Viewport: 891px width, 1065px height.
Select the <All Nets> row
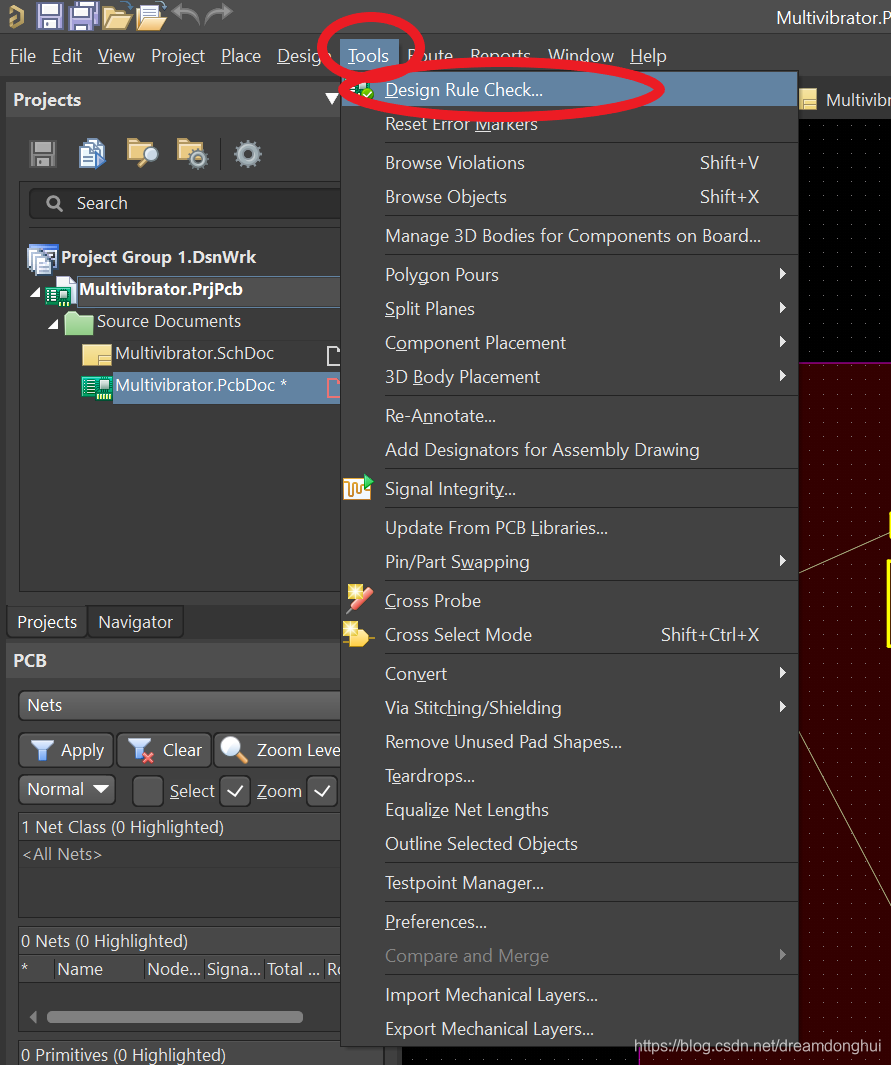click(x=179, y=854)
